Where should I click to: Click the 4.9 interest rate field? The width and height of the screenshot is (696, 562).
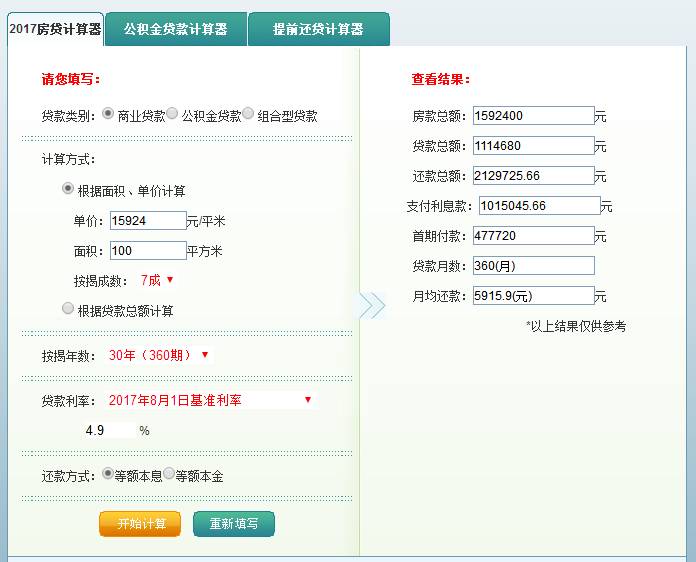pos(110,430)
